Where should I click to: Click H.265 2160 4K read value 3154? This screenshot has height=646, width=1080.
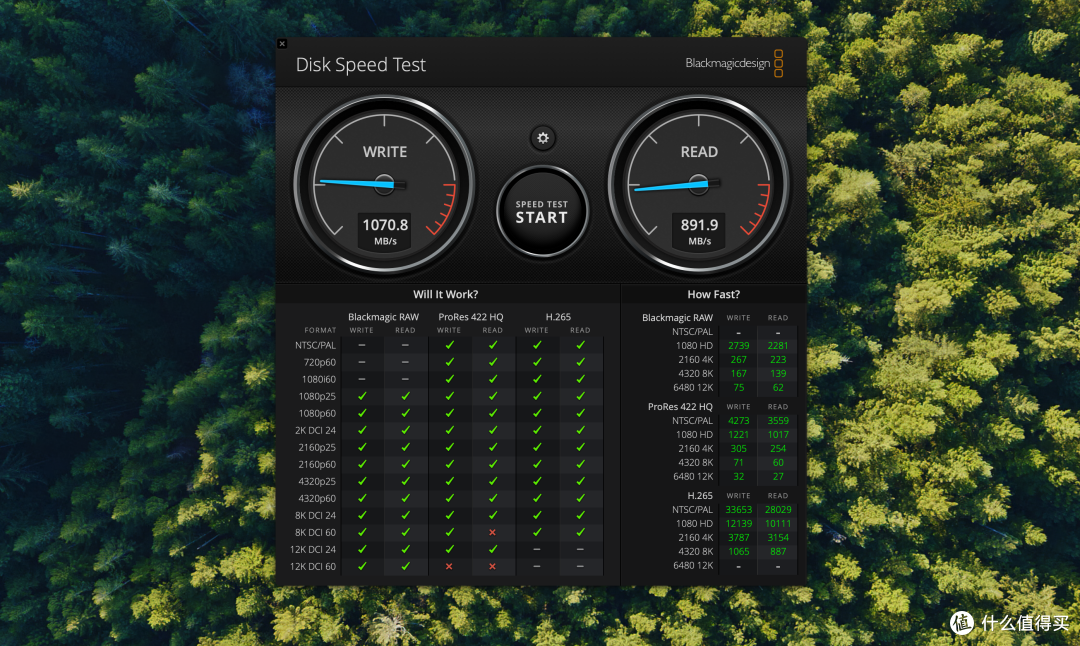(778, 537)
